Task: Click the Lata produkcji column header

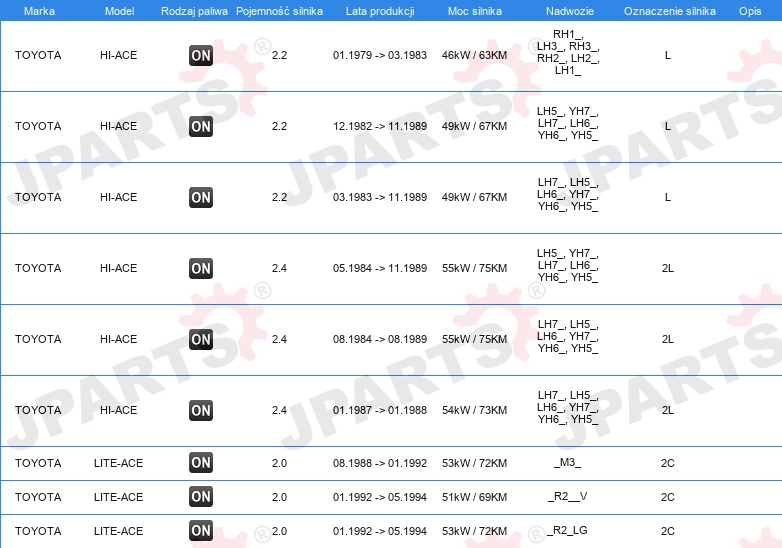Action: click(x=380, y=11)
